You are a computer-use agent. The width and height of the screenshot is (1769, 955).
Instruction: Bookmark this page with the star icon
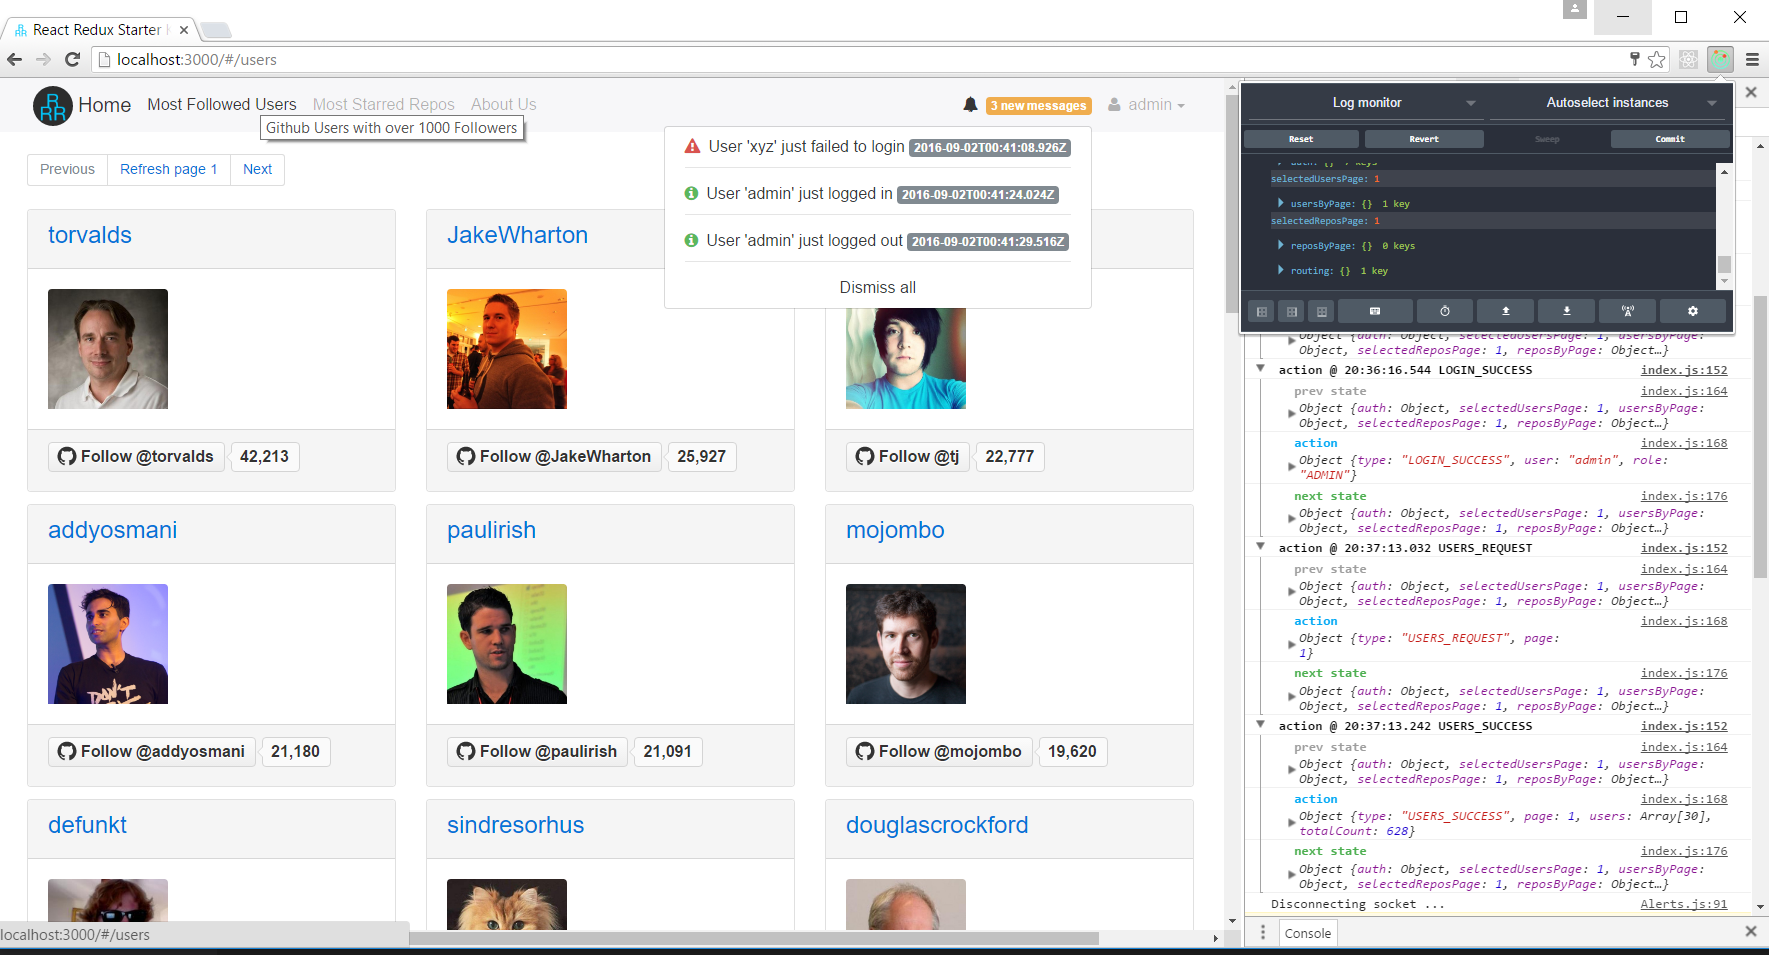(x=1657, y=59)
